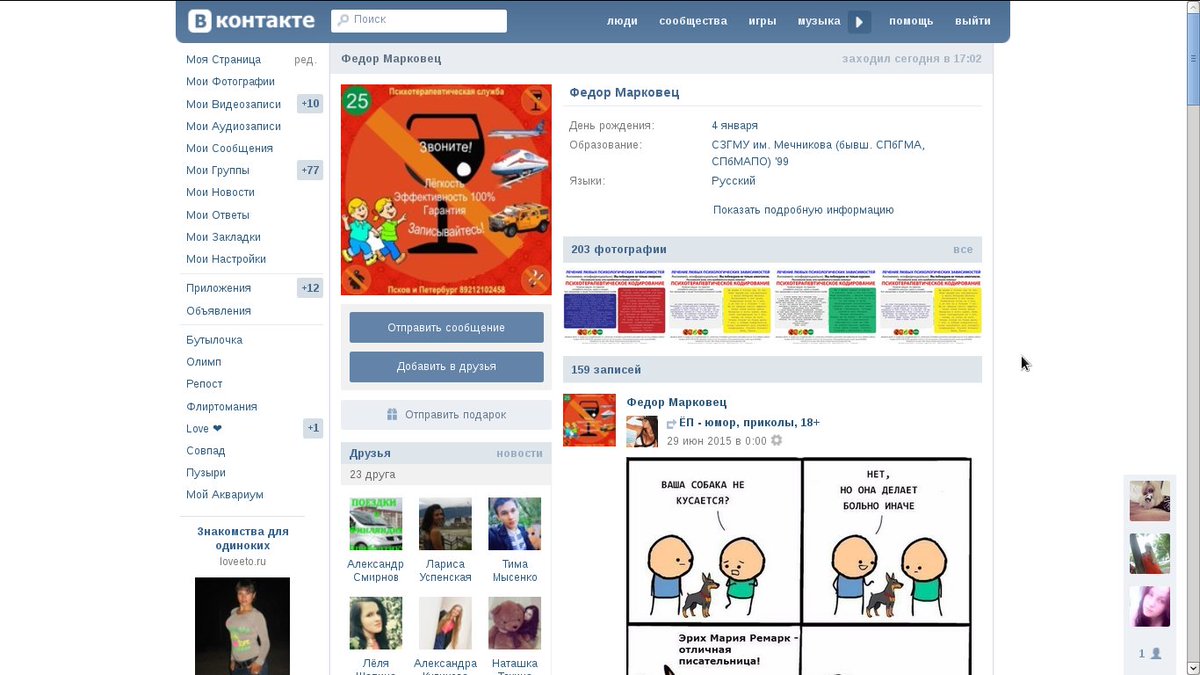Image resolution: width=1200 pixels, height=675 pixels.
Task: Open gift icon in Send gift button
Action: pyautogui.click(x=393, y=415)
